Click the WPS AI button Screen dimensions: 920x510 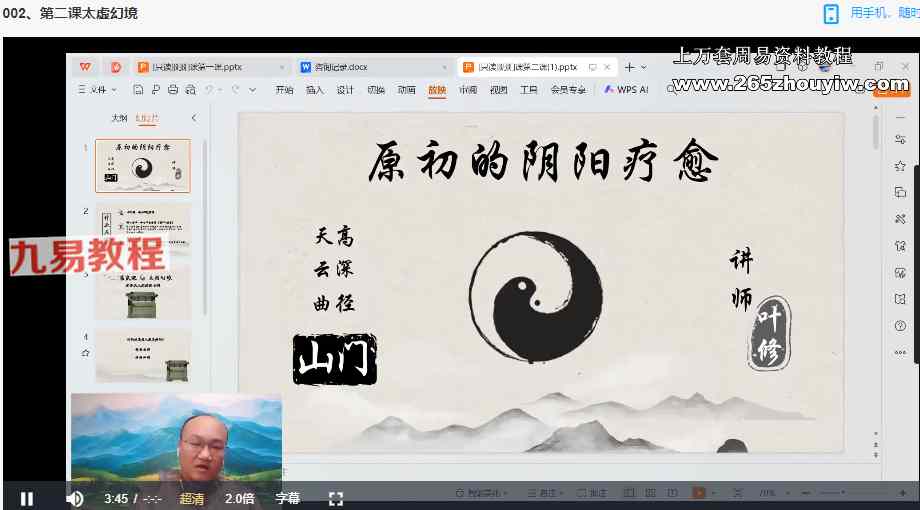point(626,89)
